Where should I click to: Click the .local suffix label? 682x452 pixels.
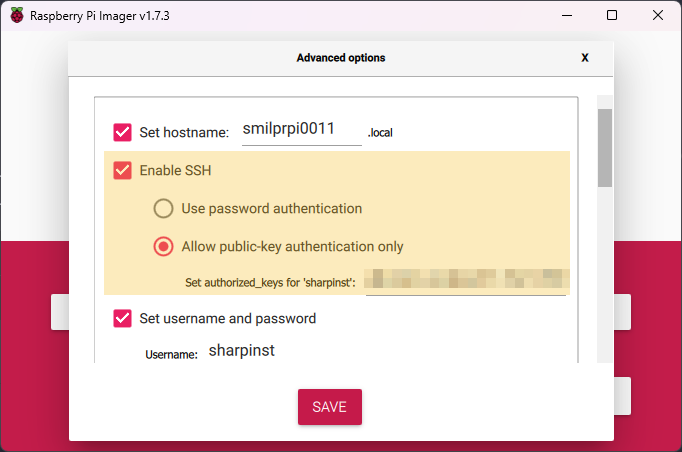click(x=380, y=133)
